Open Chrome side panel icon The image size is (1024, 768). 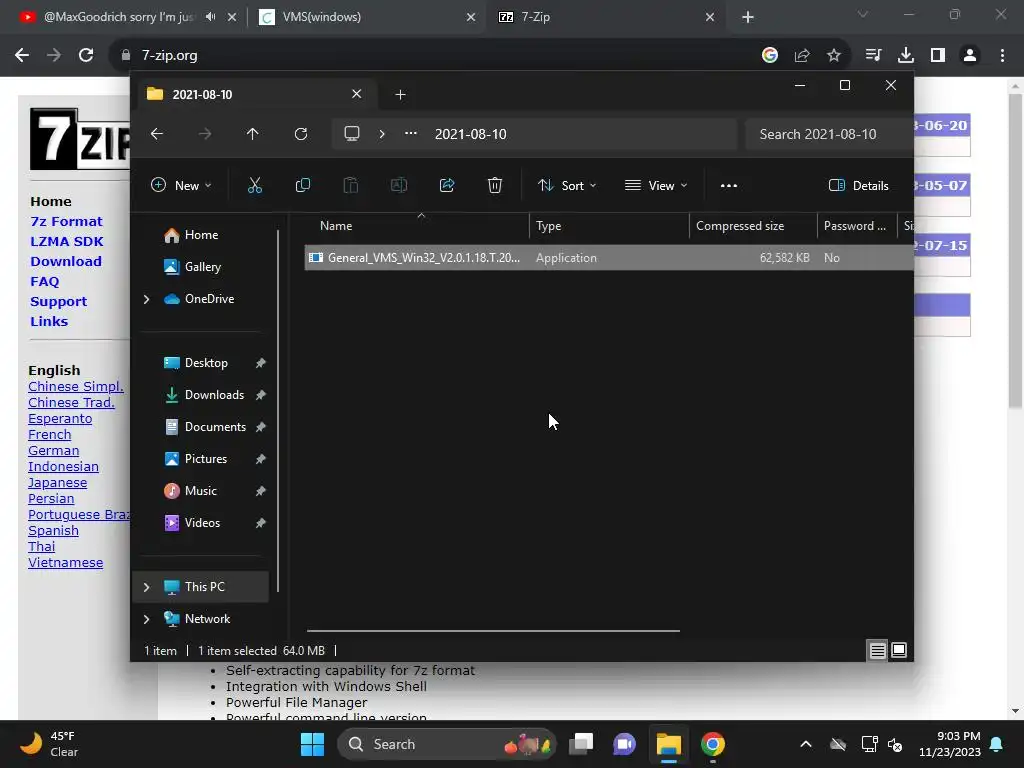(x=938, y=55)
